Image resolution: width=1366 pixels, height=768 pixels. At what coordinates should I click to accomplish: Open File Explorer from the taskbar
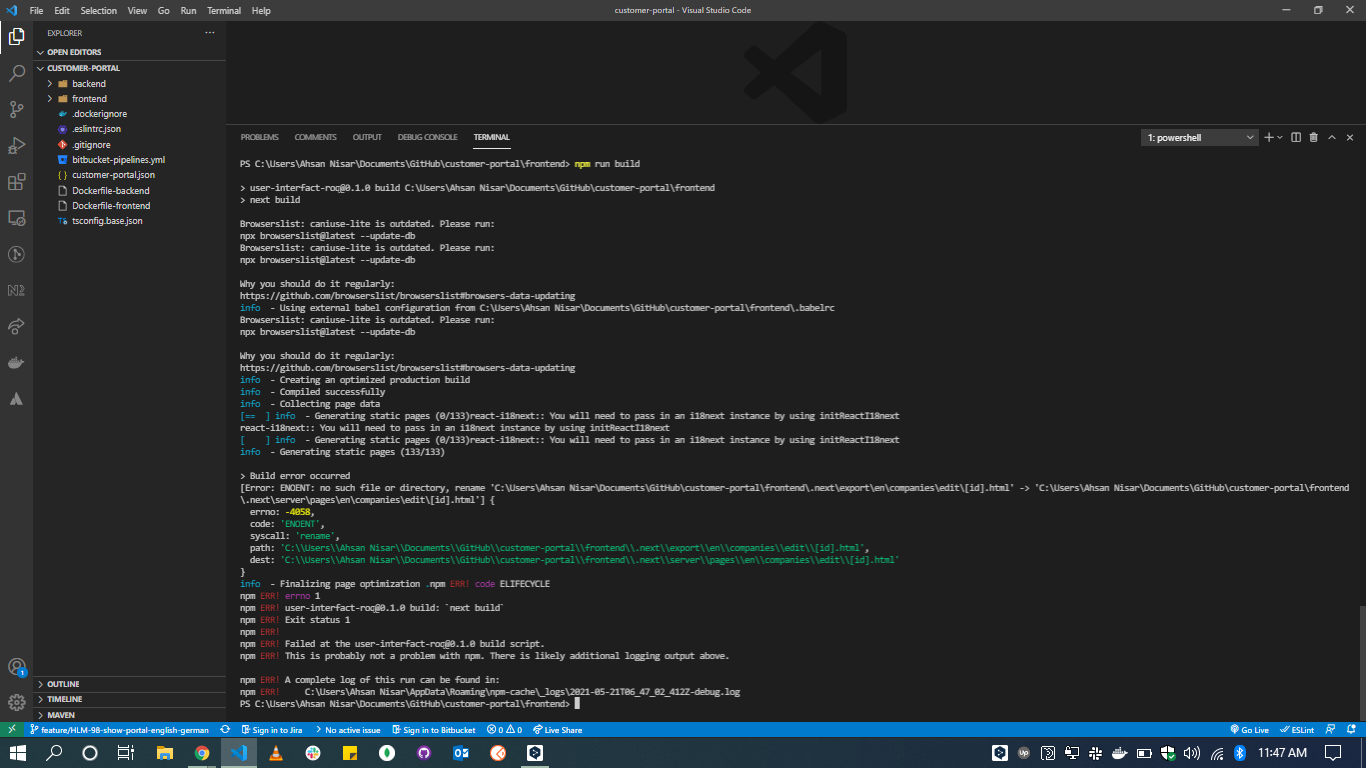point(165,753)
